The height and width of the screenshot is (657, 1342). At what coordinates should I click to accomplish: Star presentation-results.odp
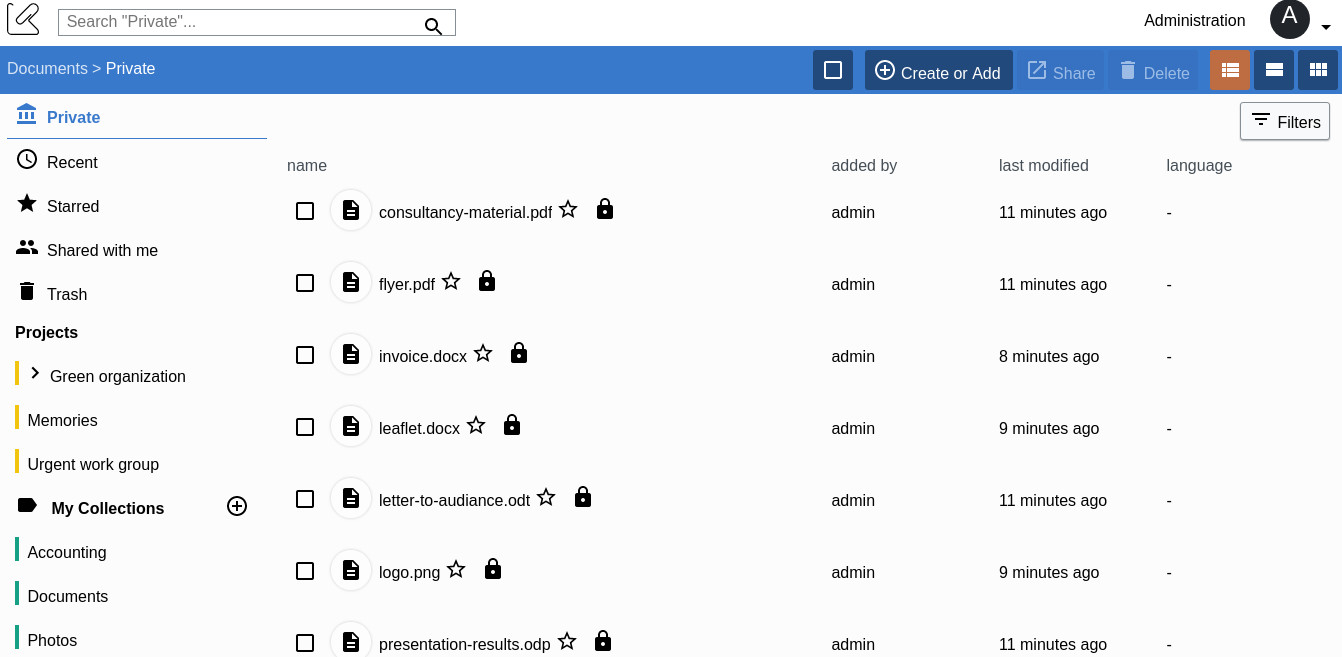coord(567,641)
